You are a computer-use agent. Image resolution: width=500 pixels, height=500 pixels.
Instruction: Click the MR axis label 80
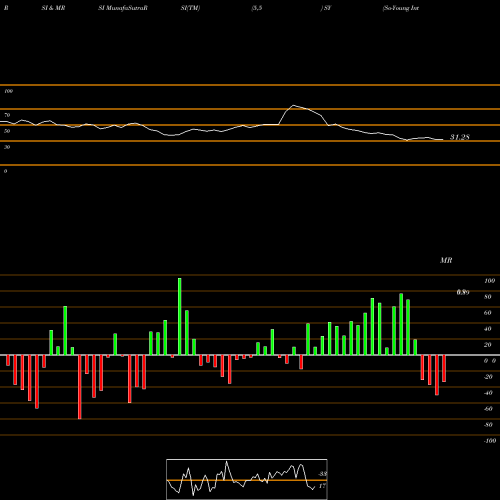tap(488, 297)
